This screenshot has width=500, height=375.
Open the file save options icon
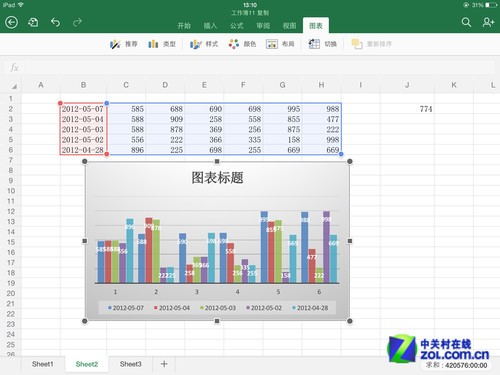(33, 23)
